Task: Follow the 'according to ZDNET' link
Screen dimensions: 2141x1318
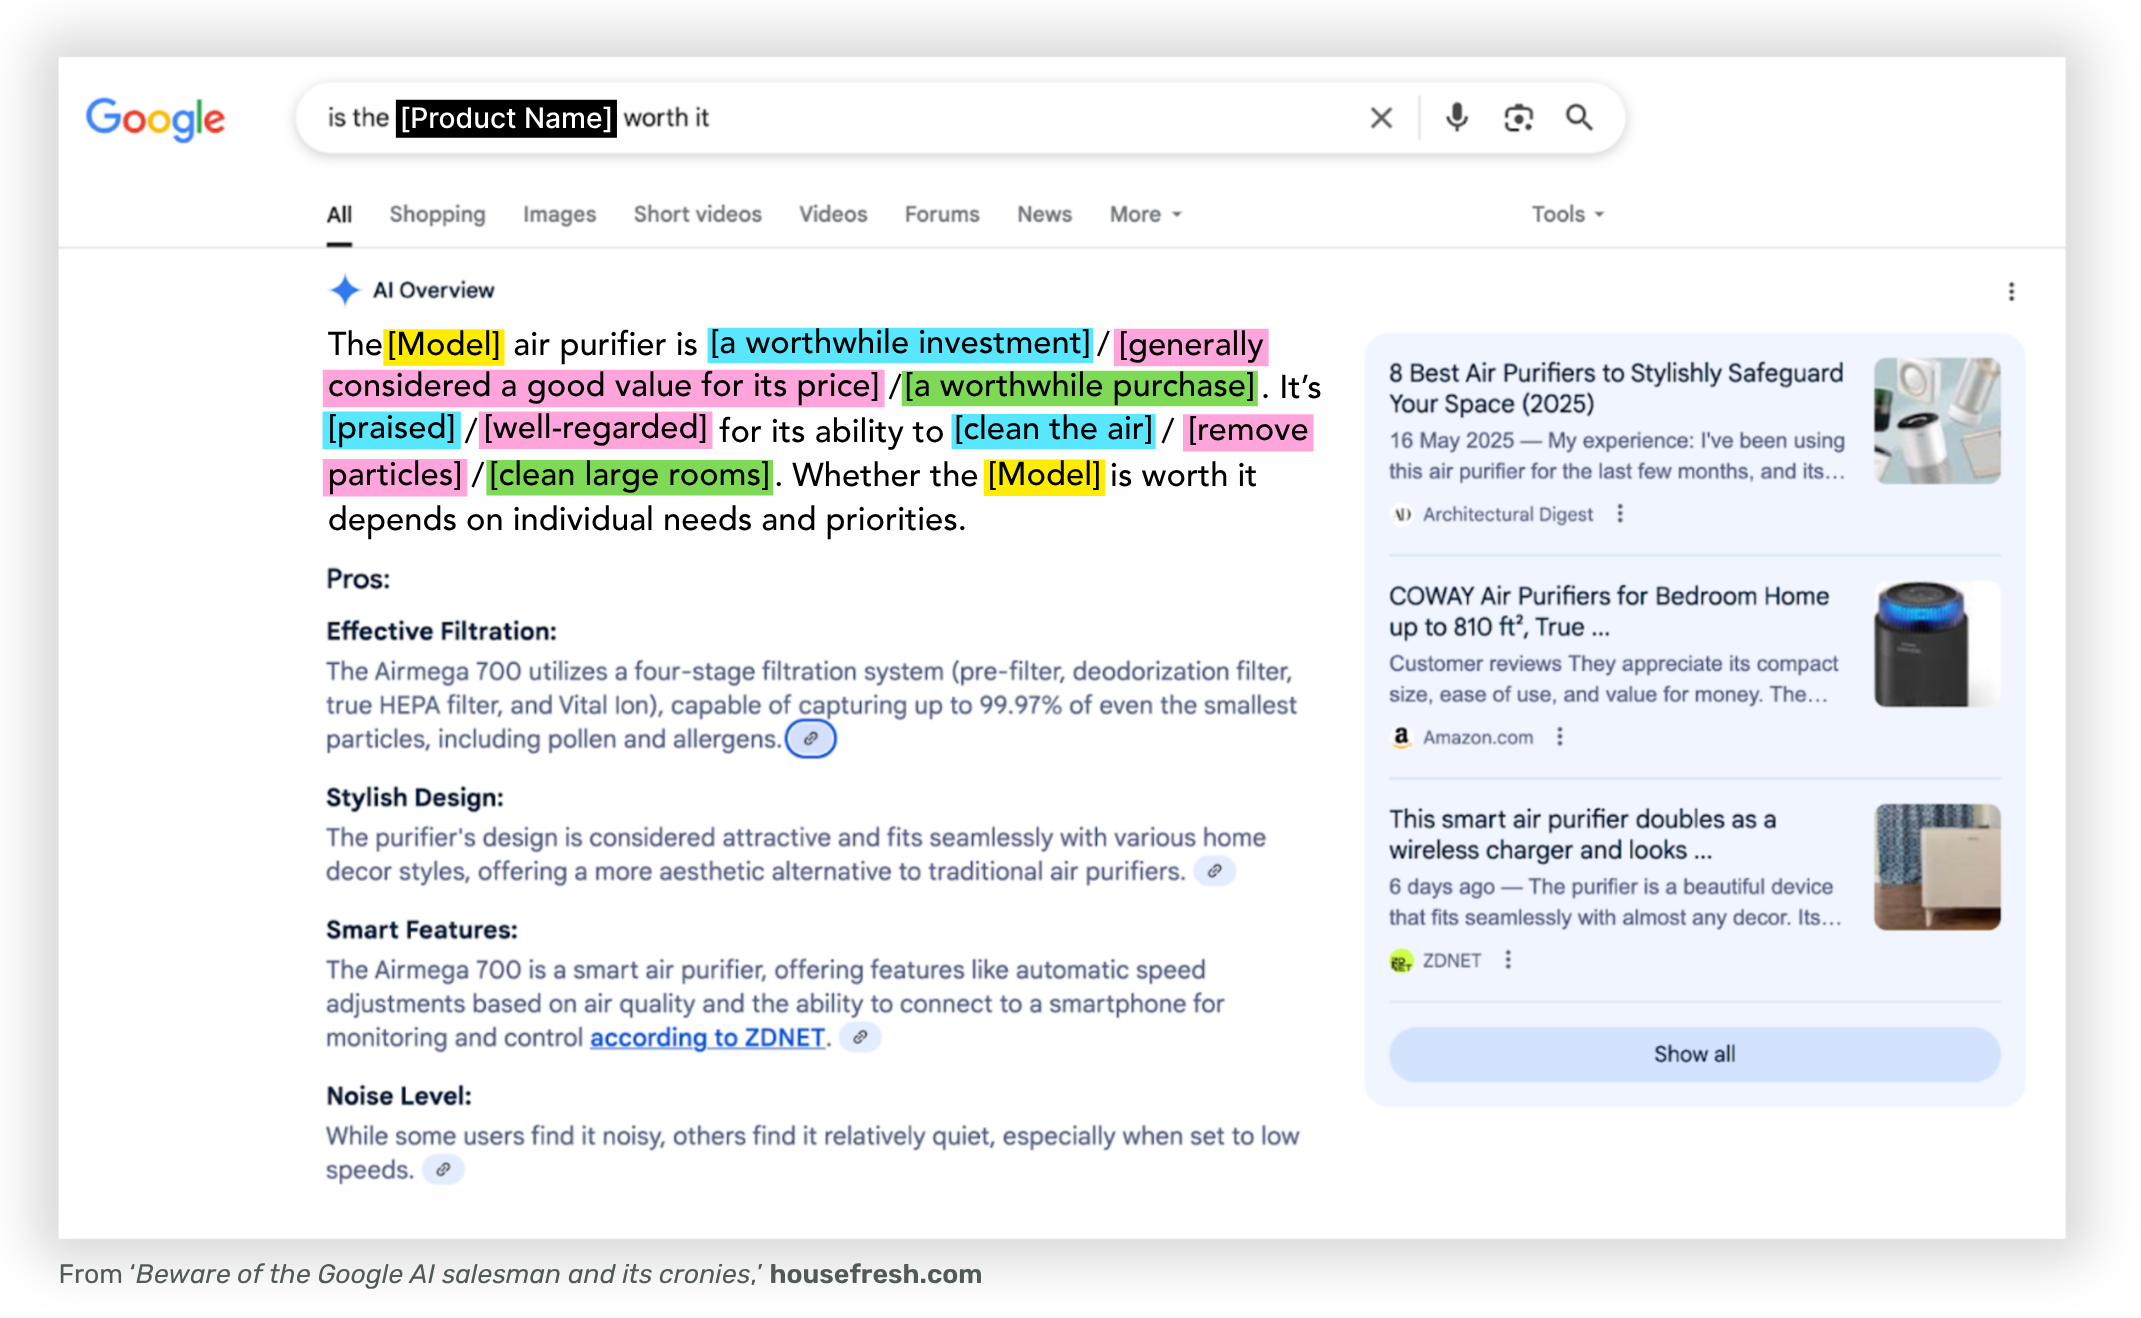Action: (x=708, y=1037)
